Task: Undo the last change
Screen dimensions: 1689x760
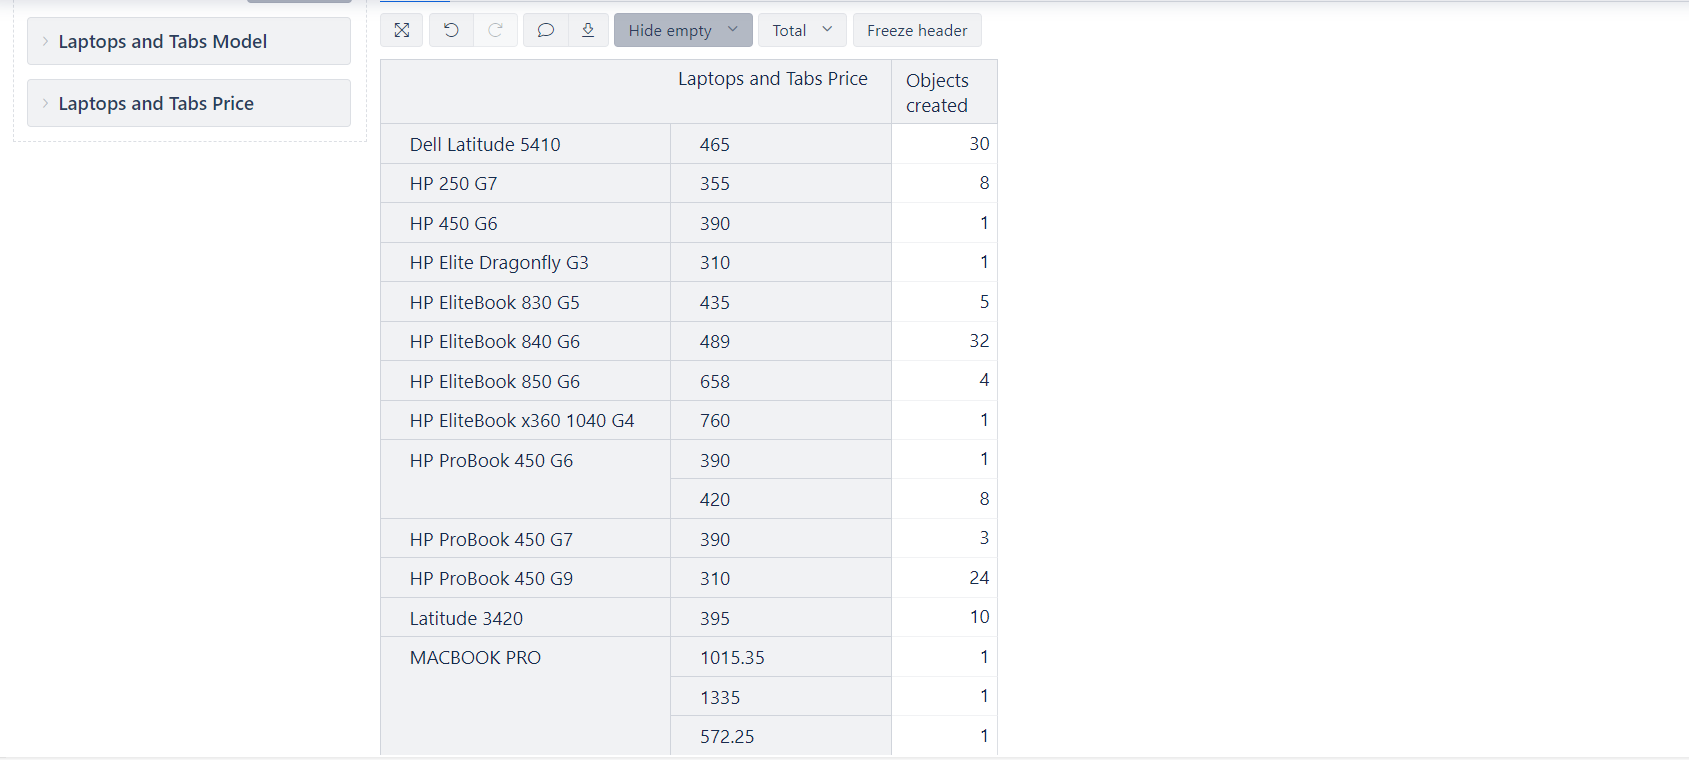Action: (x=451, y=30)
